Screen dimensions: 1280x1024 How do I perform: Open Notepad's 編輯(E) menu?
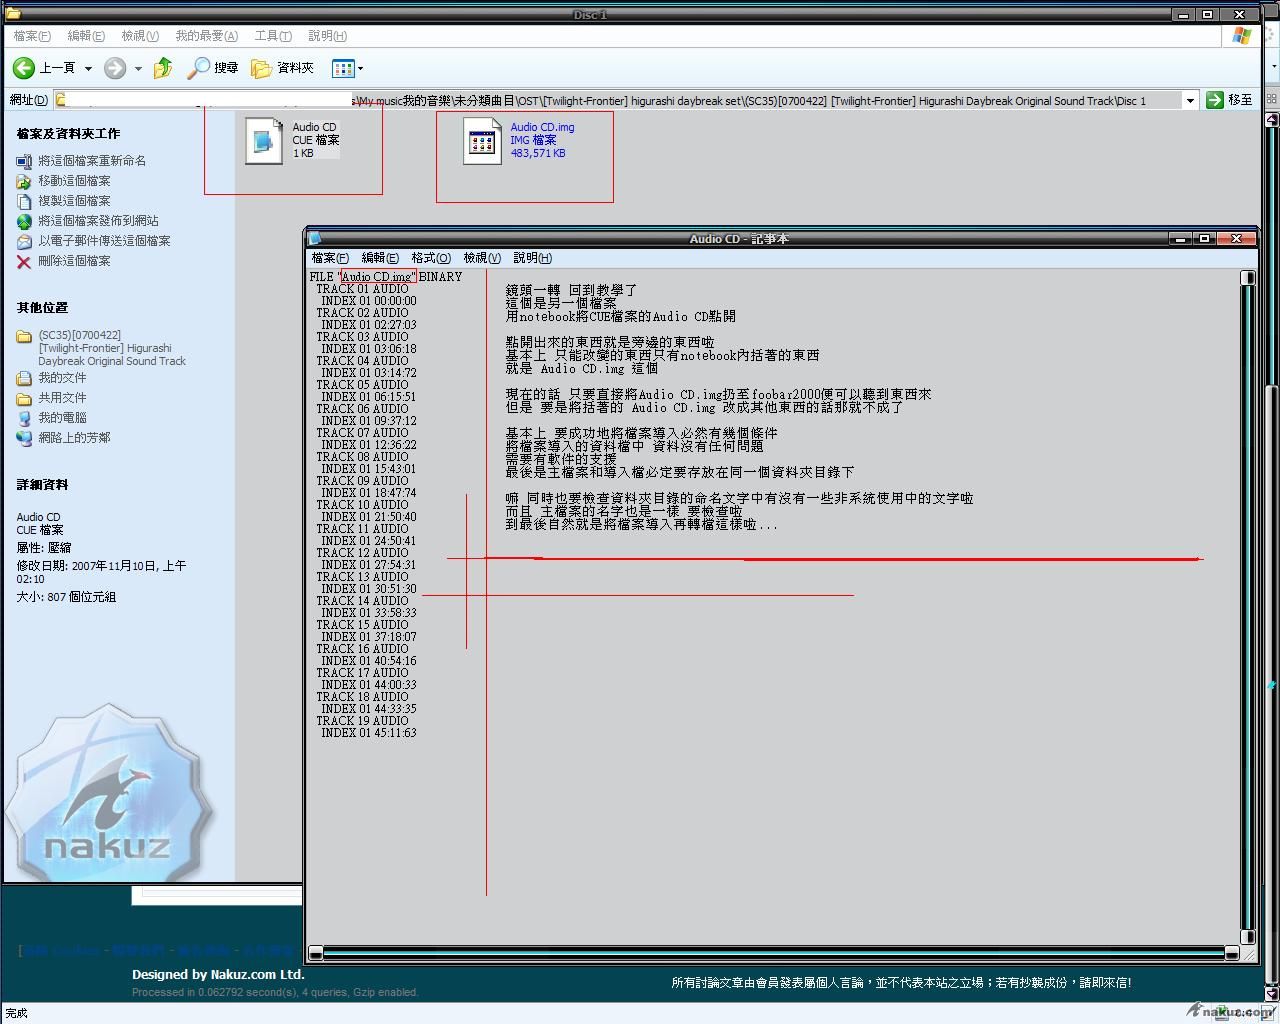coord(380,258)
